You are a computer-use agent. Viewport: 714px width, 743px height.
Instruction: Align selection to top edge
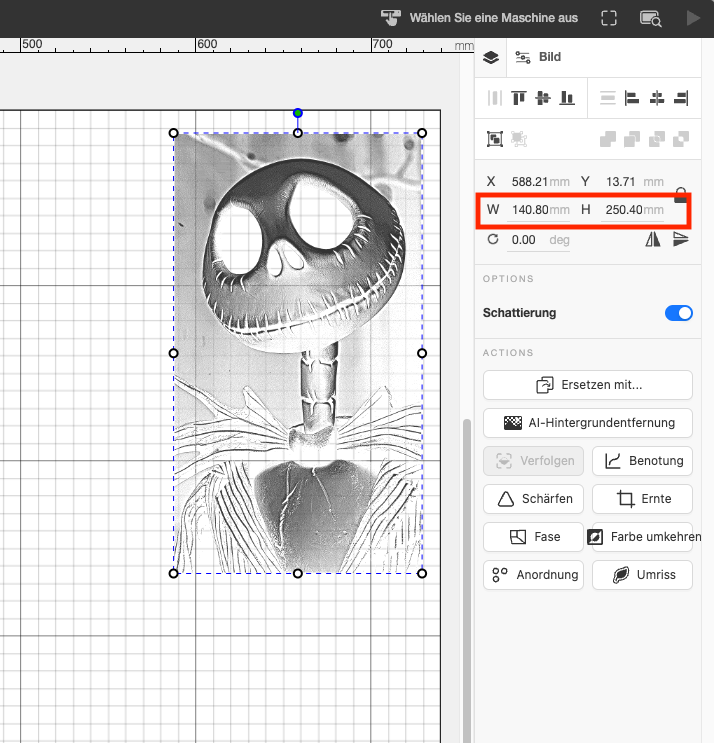click(519, 98)
